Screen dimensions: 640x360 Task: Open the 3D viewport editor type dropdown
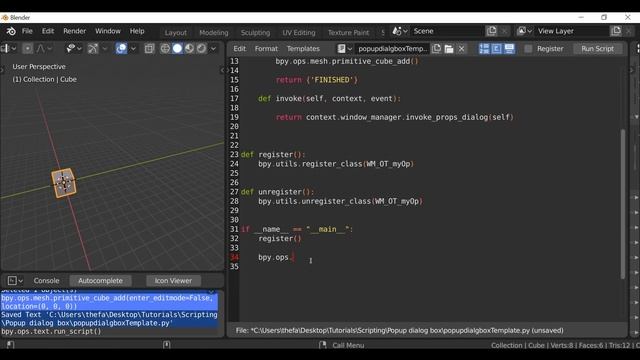pos(8,49)
